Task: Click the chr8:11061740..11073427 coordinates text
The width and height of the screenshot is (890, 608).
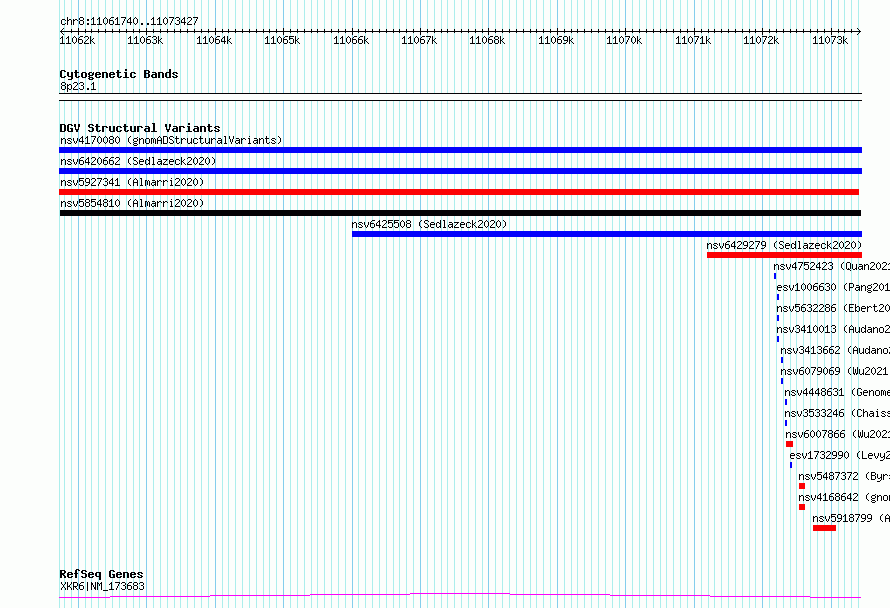Action: pyautogui.click(x=129, y=22)
